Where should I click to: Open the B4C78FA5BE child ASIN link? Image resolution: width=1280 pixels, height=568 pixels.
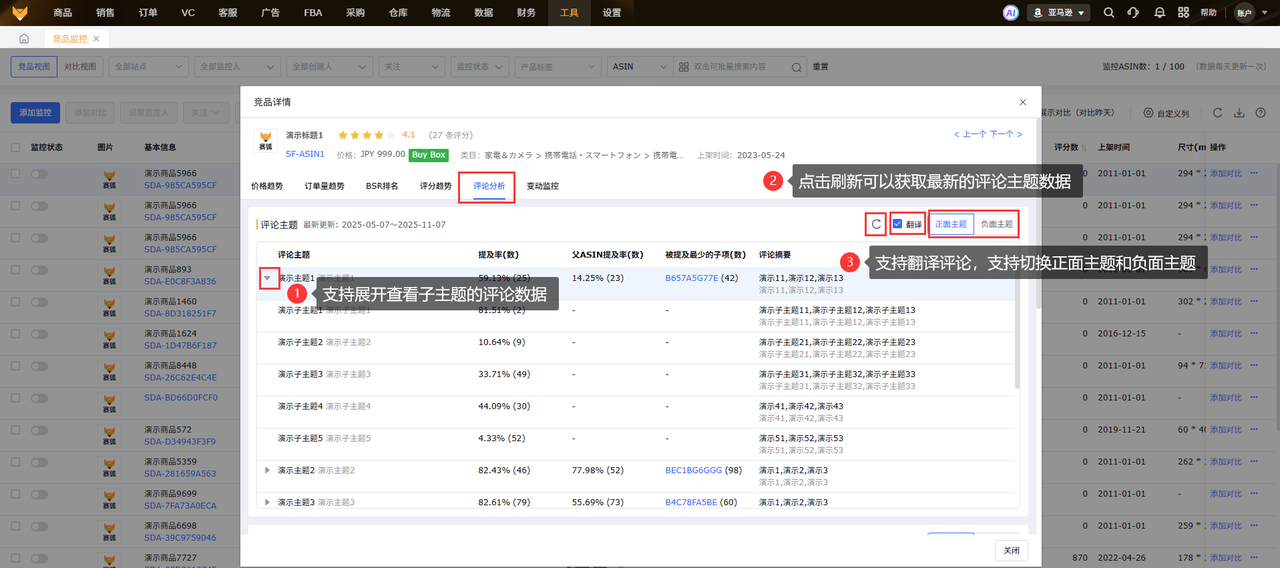point(692,502)
